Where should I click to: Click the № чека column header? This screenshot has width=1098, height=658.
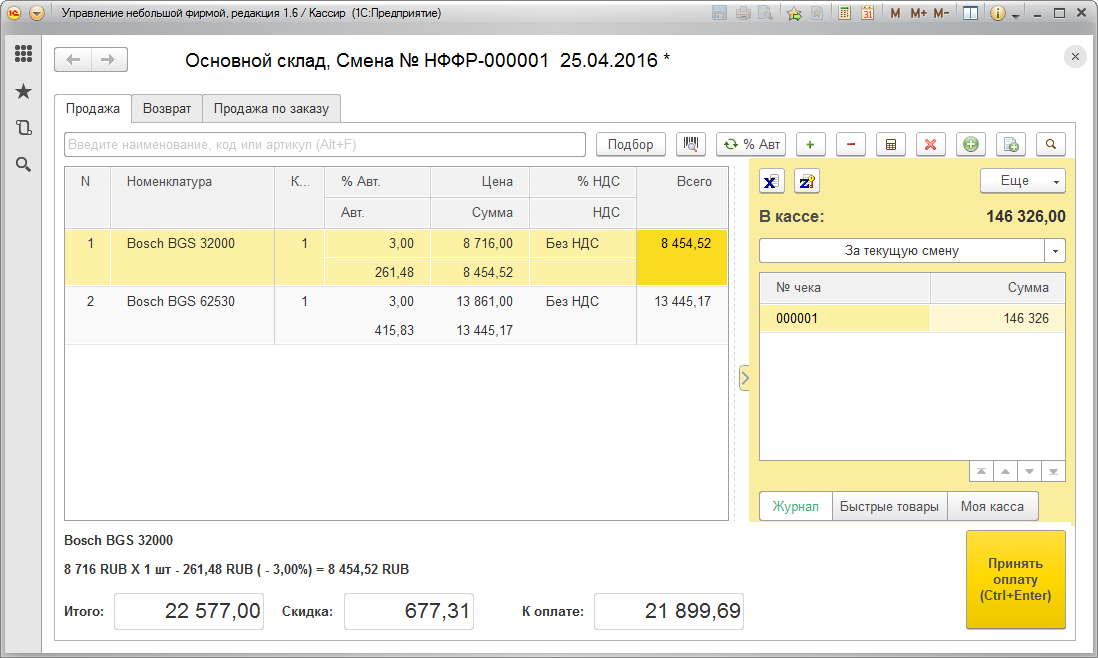tap(845, 288)
